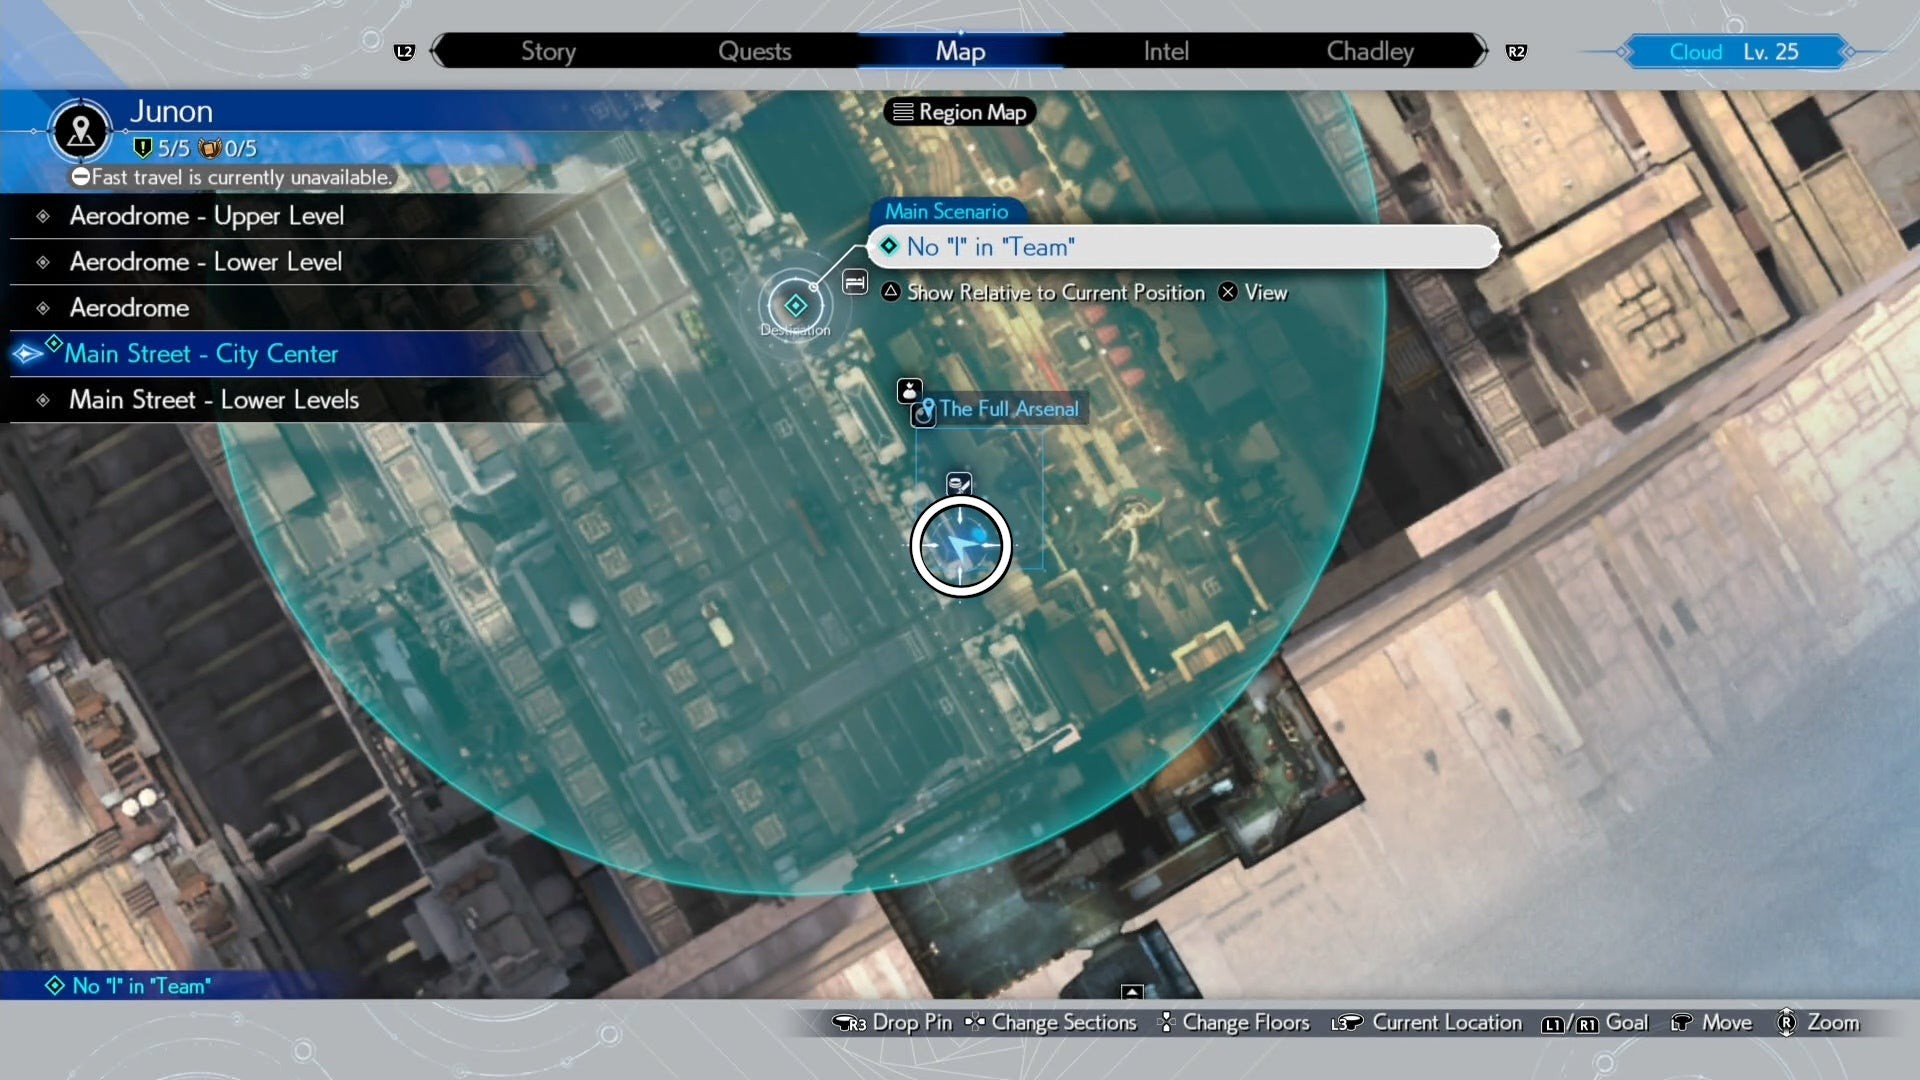Screen dimensions: 1920x1080
Task: Click the Junon region title
Action: [x=171, y=111]
